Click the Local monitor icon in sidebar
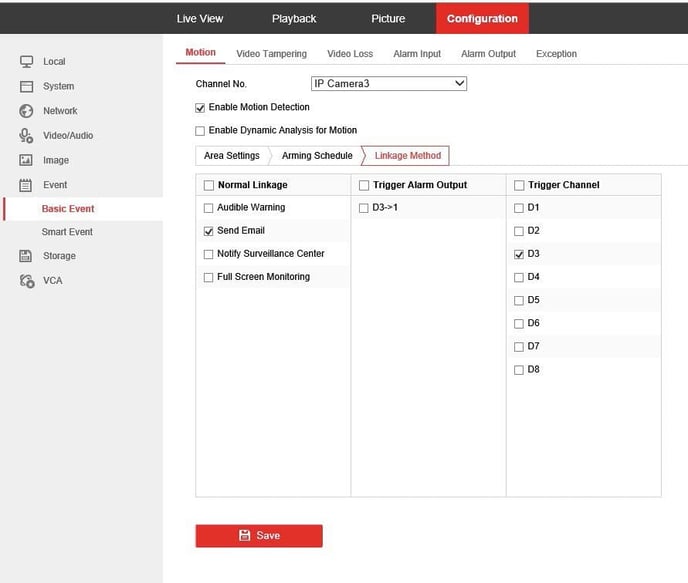 [x=27, y=62]
